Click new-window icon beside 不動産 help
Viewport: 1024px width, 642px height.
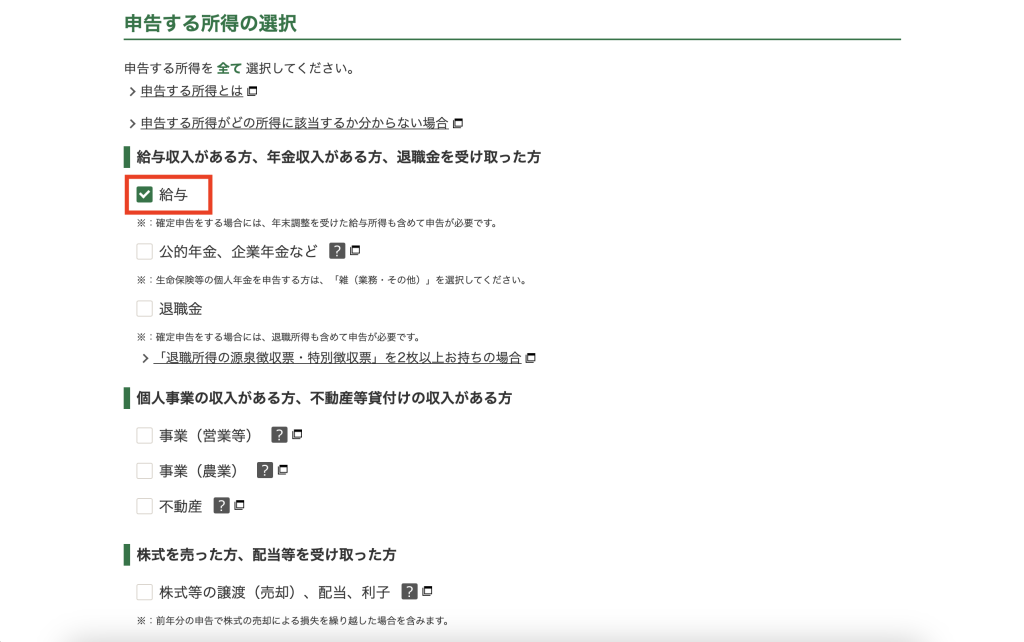(239, 506)
